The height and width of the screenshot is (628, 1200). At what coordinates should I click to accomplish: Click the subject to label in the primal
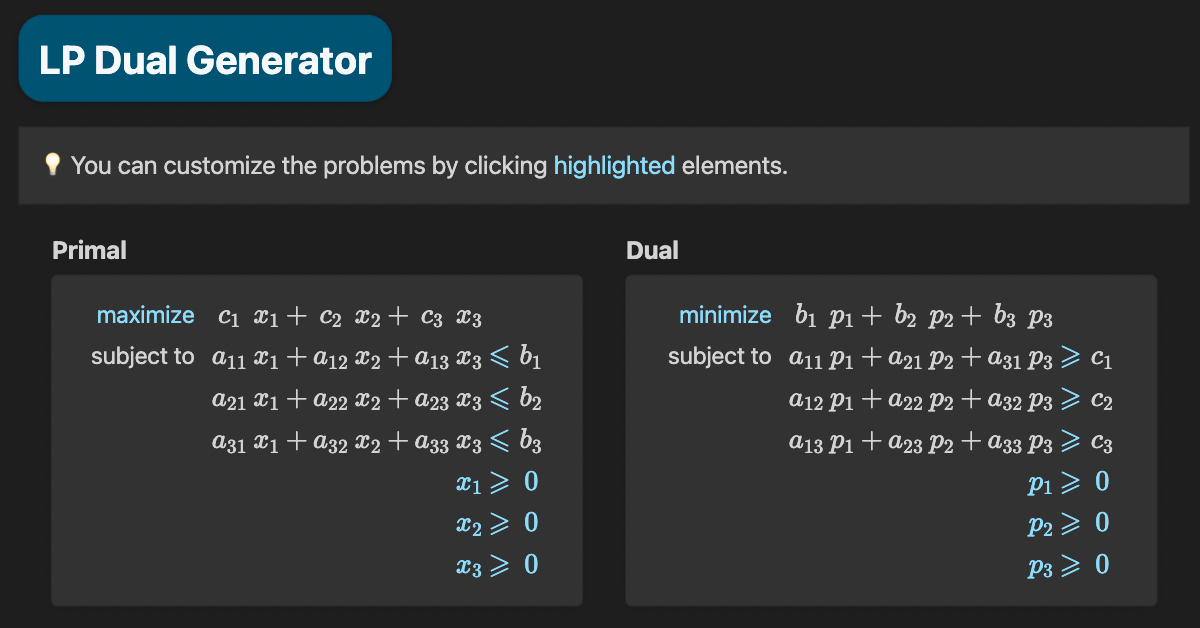[x=143, y=355]
